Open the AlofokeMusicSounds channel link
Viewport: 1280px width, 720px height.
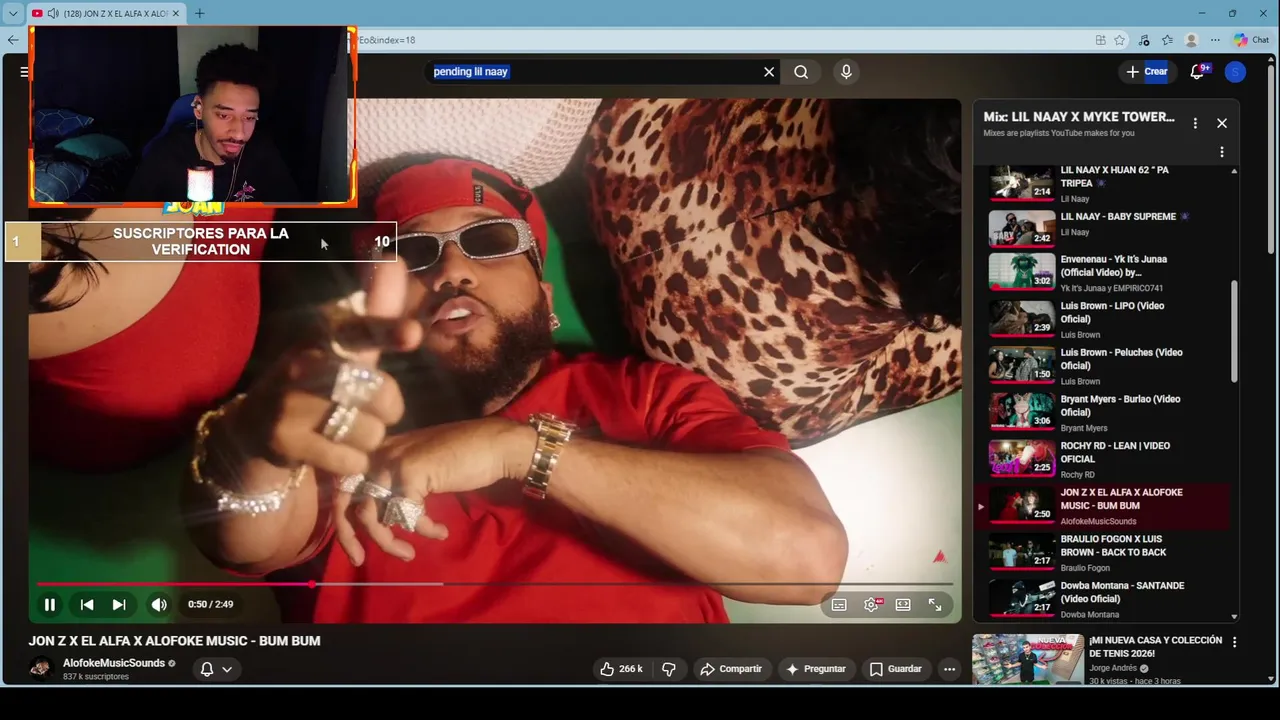click(114, 663)
